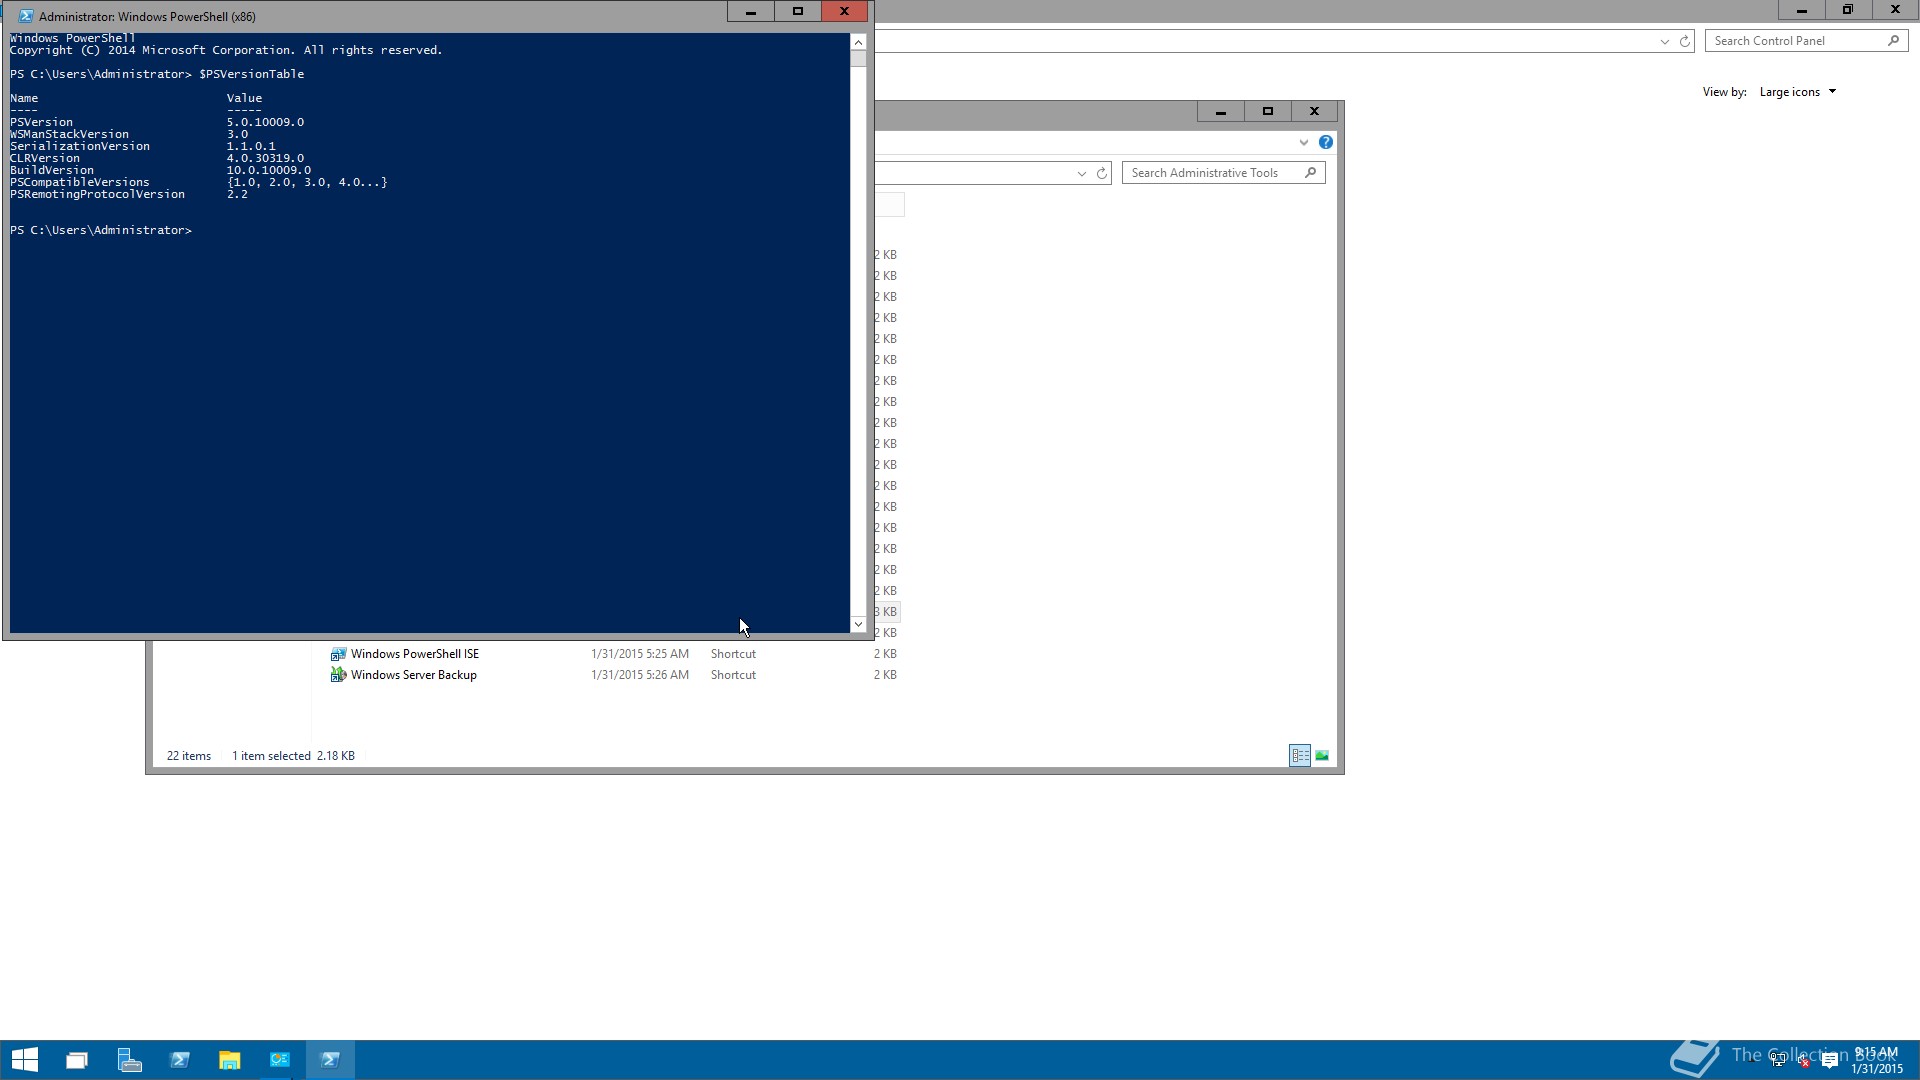
Task: Open the Start menu
Action: (25, 1060)
